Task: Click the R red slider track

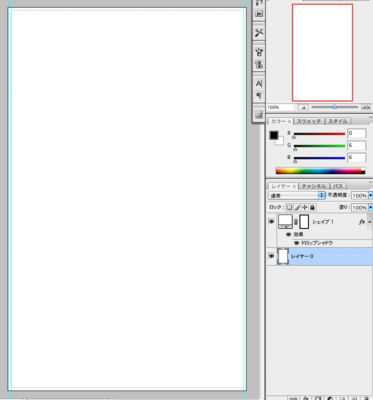Action: point(319,134)
